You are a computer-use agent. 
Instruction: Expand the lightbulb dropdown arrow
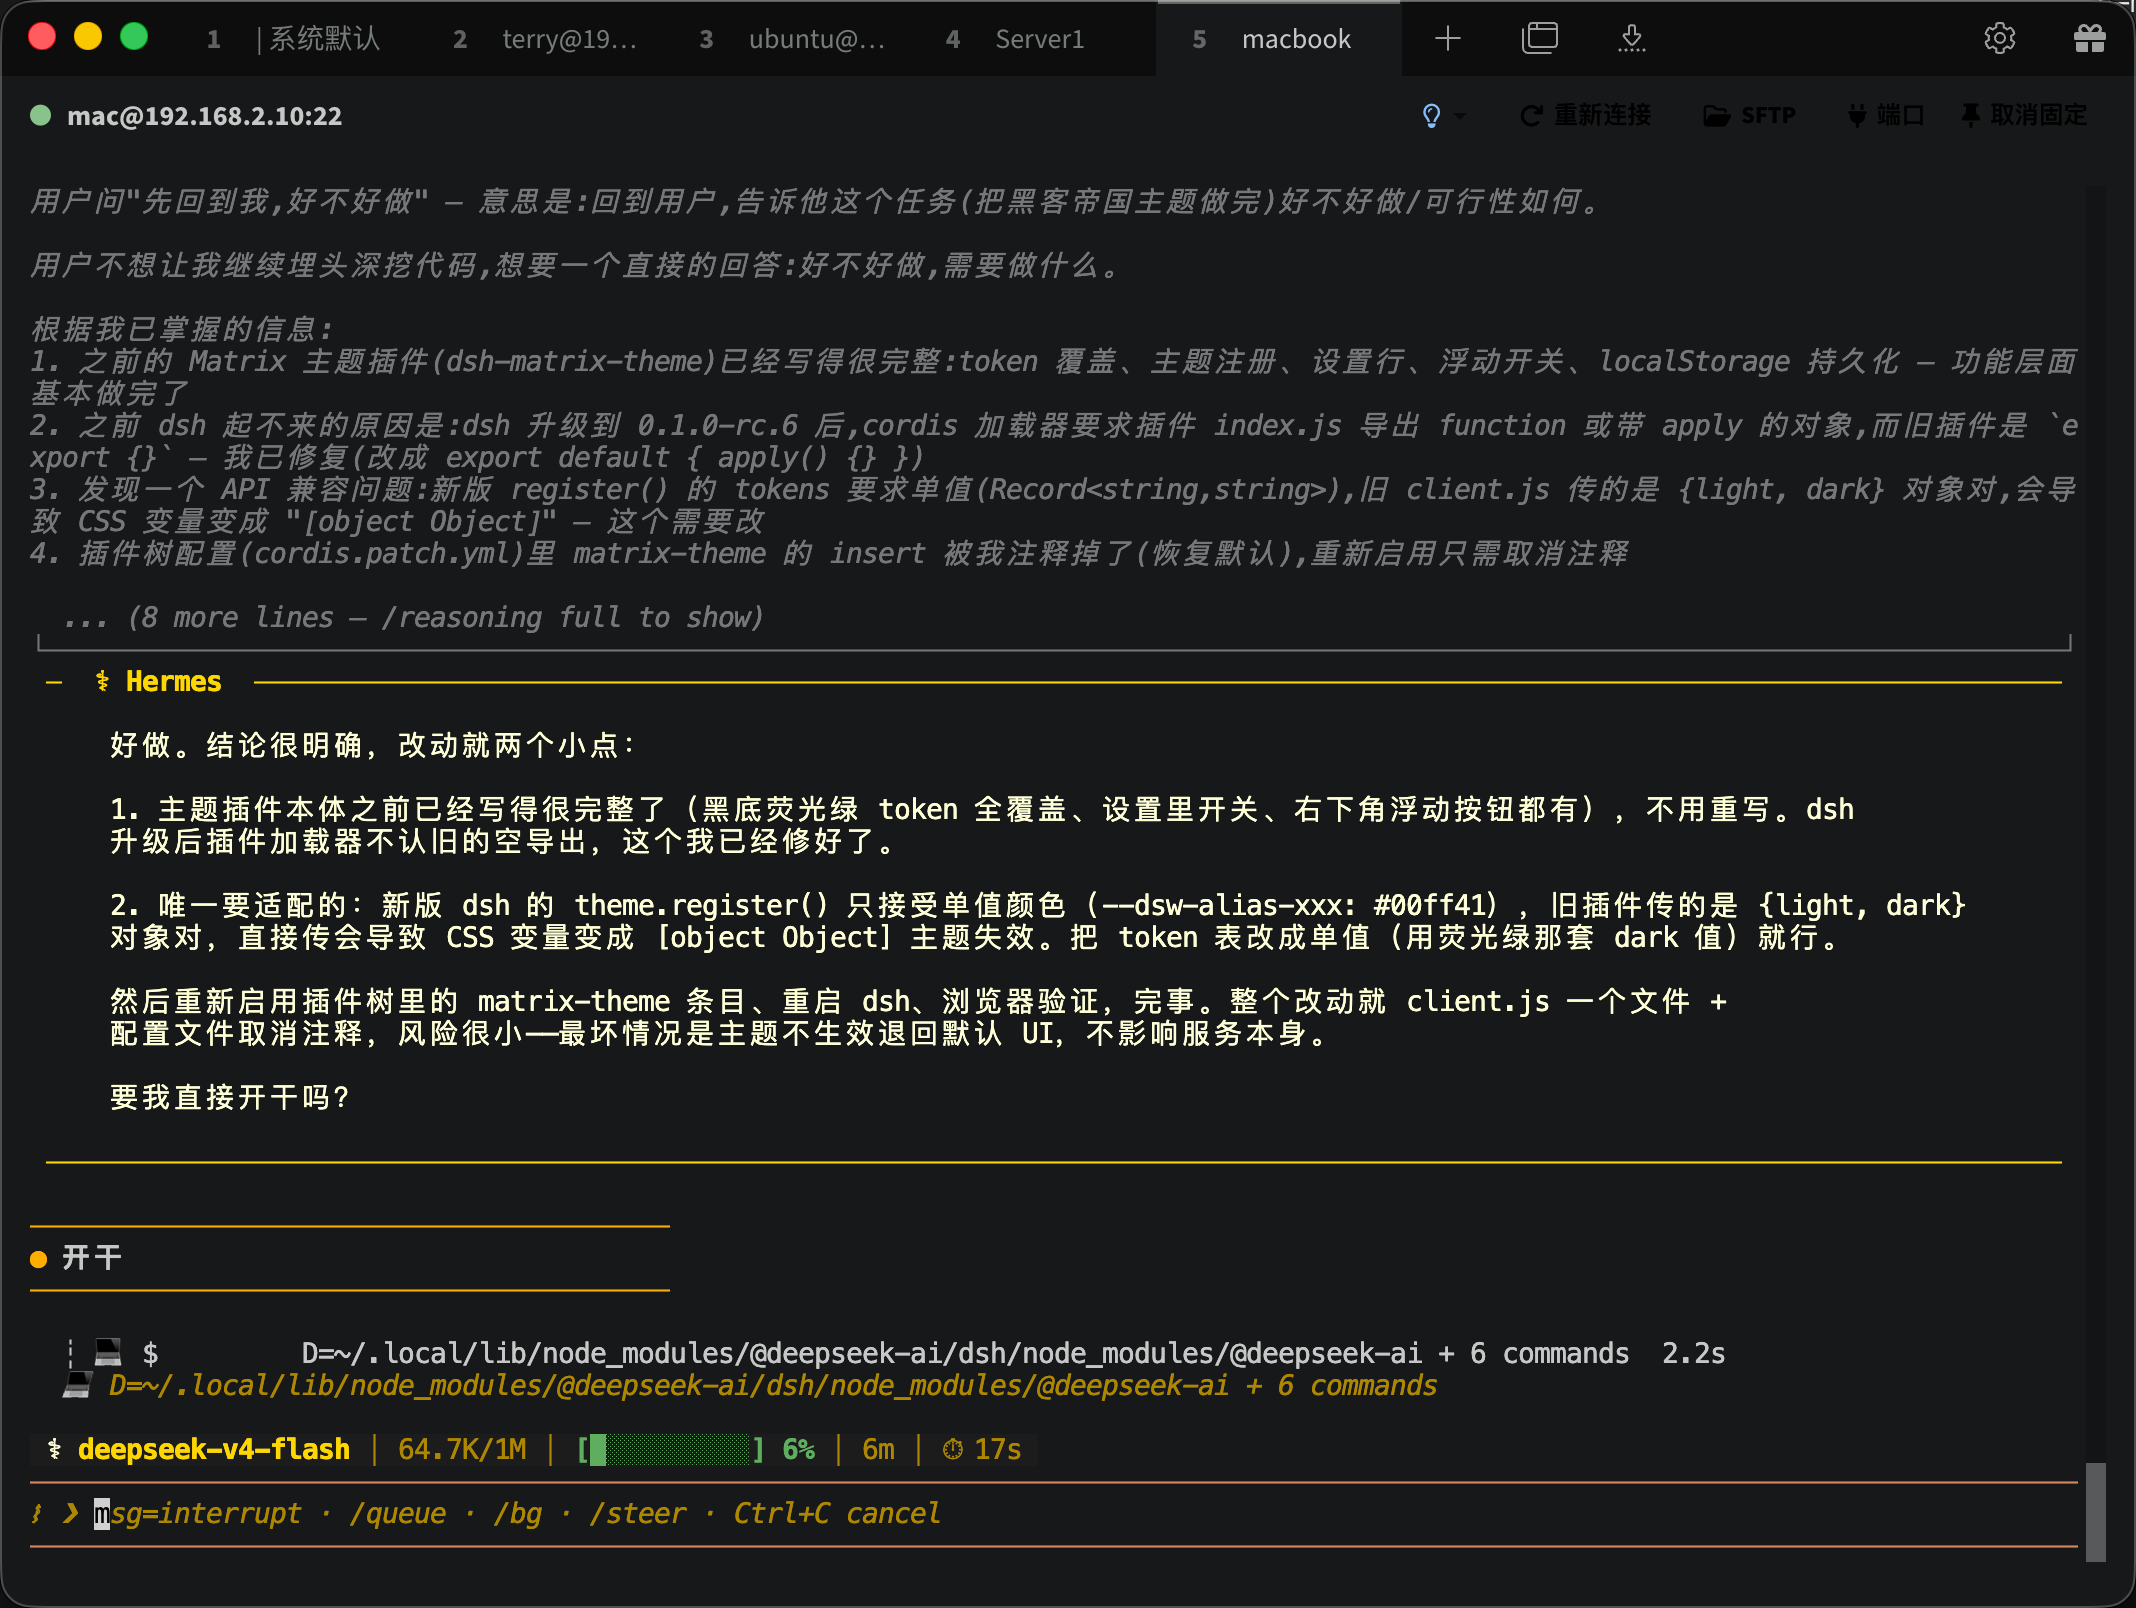click(x=1460, y=116)
